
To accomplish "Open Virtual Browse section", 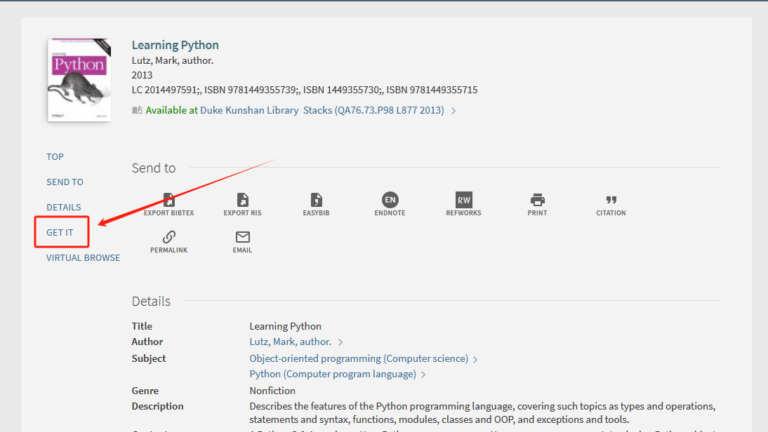I will click(83, 258).
